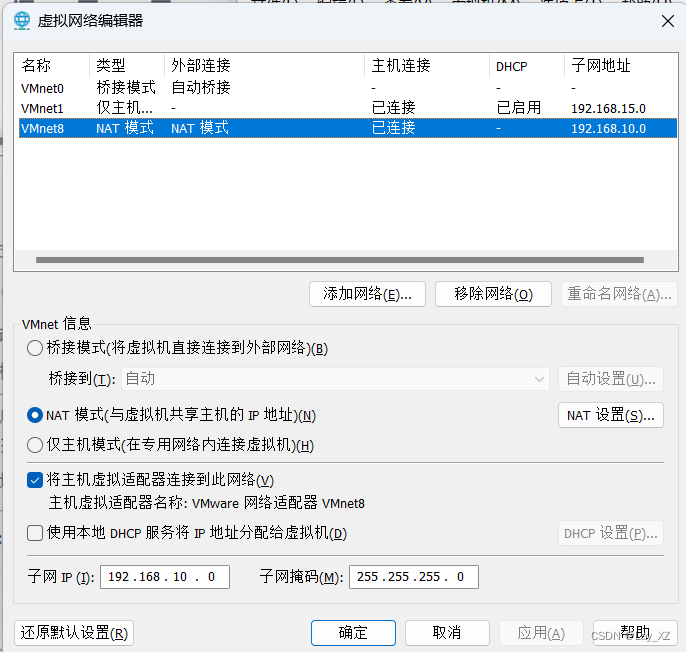Open the 桥接到 dropdown showing 自动
Screen dimensions: 686x652
(335, 379)
